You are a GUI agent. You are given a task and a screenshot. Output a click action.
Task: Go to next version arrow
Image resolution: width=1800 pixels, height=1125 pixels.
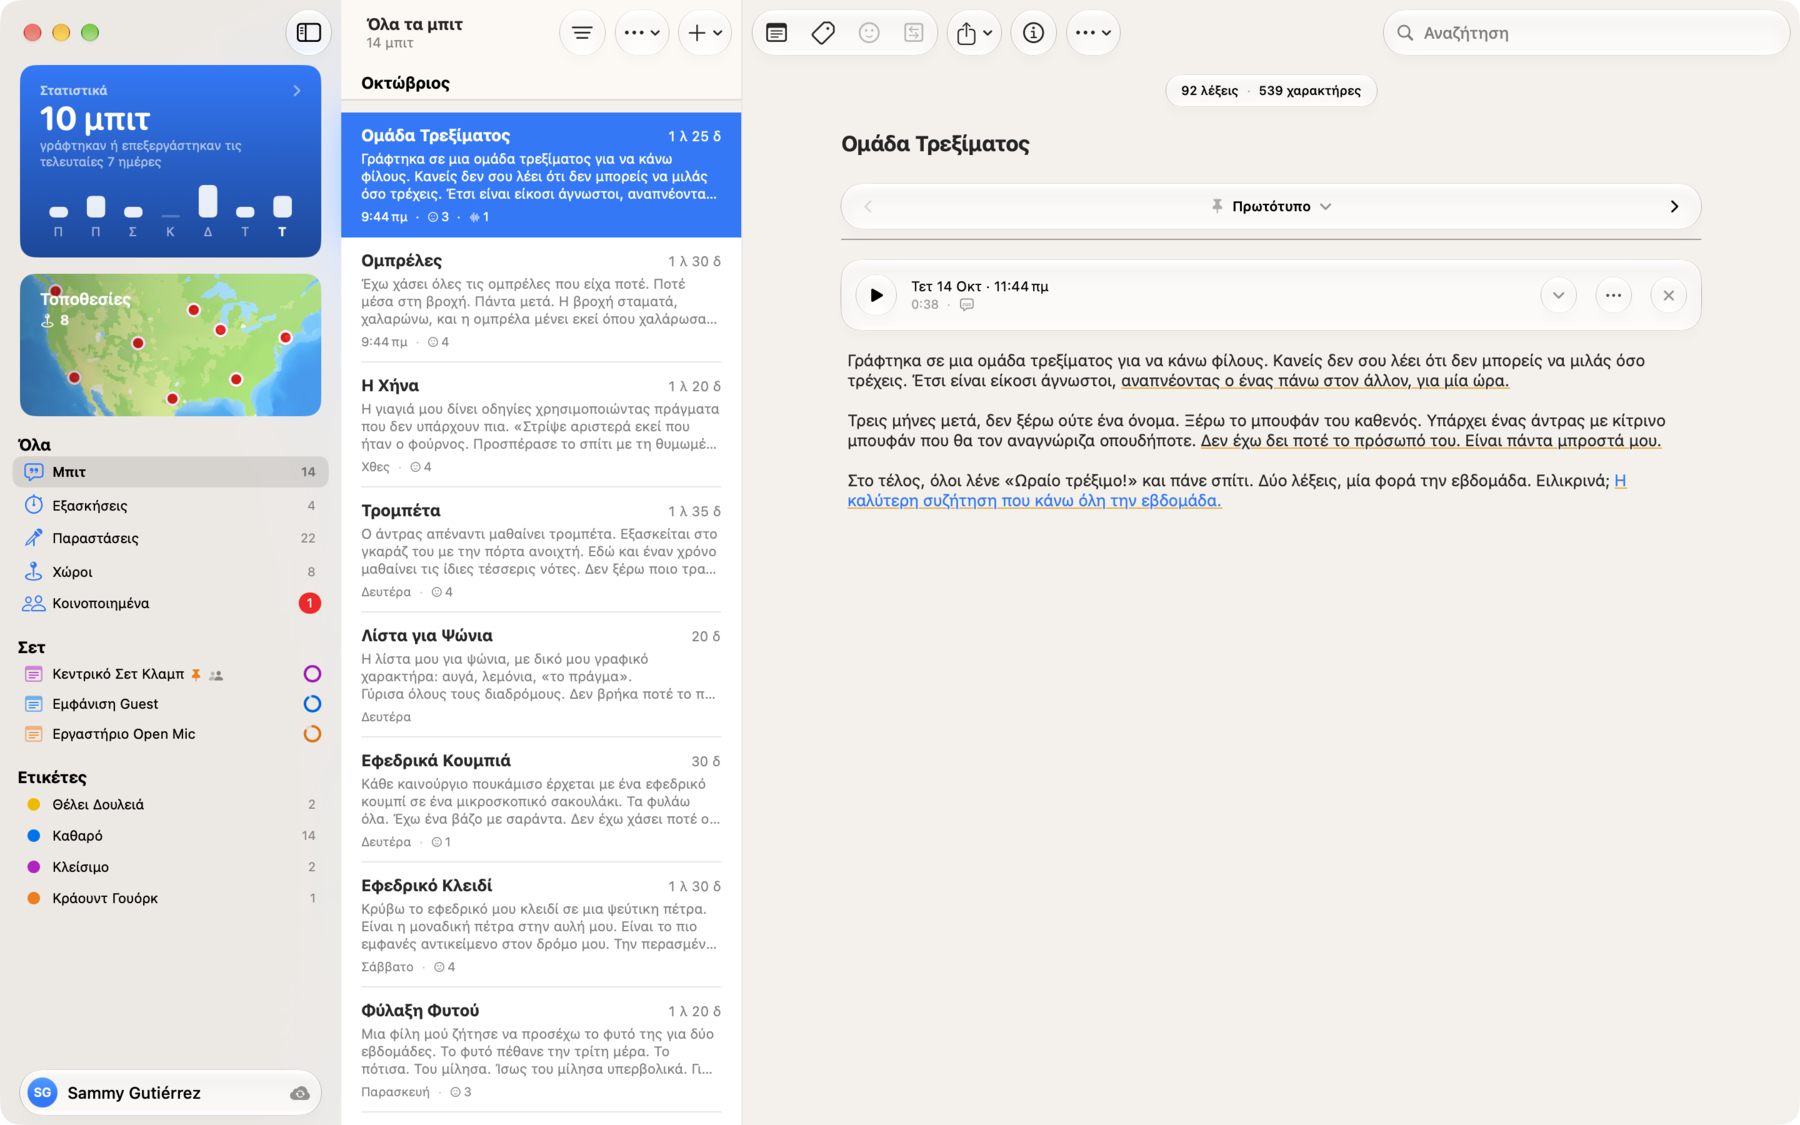1674,206
